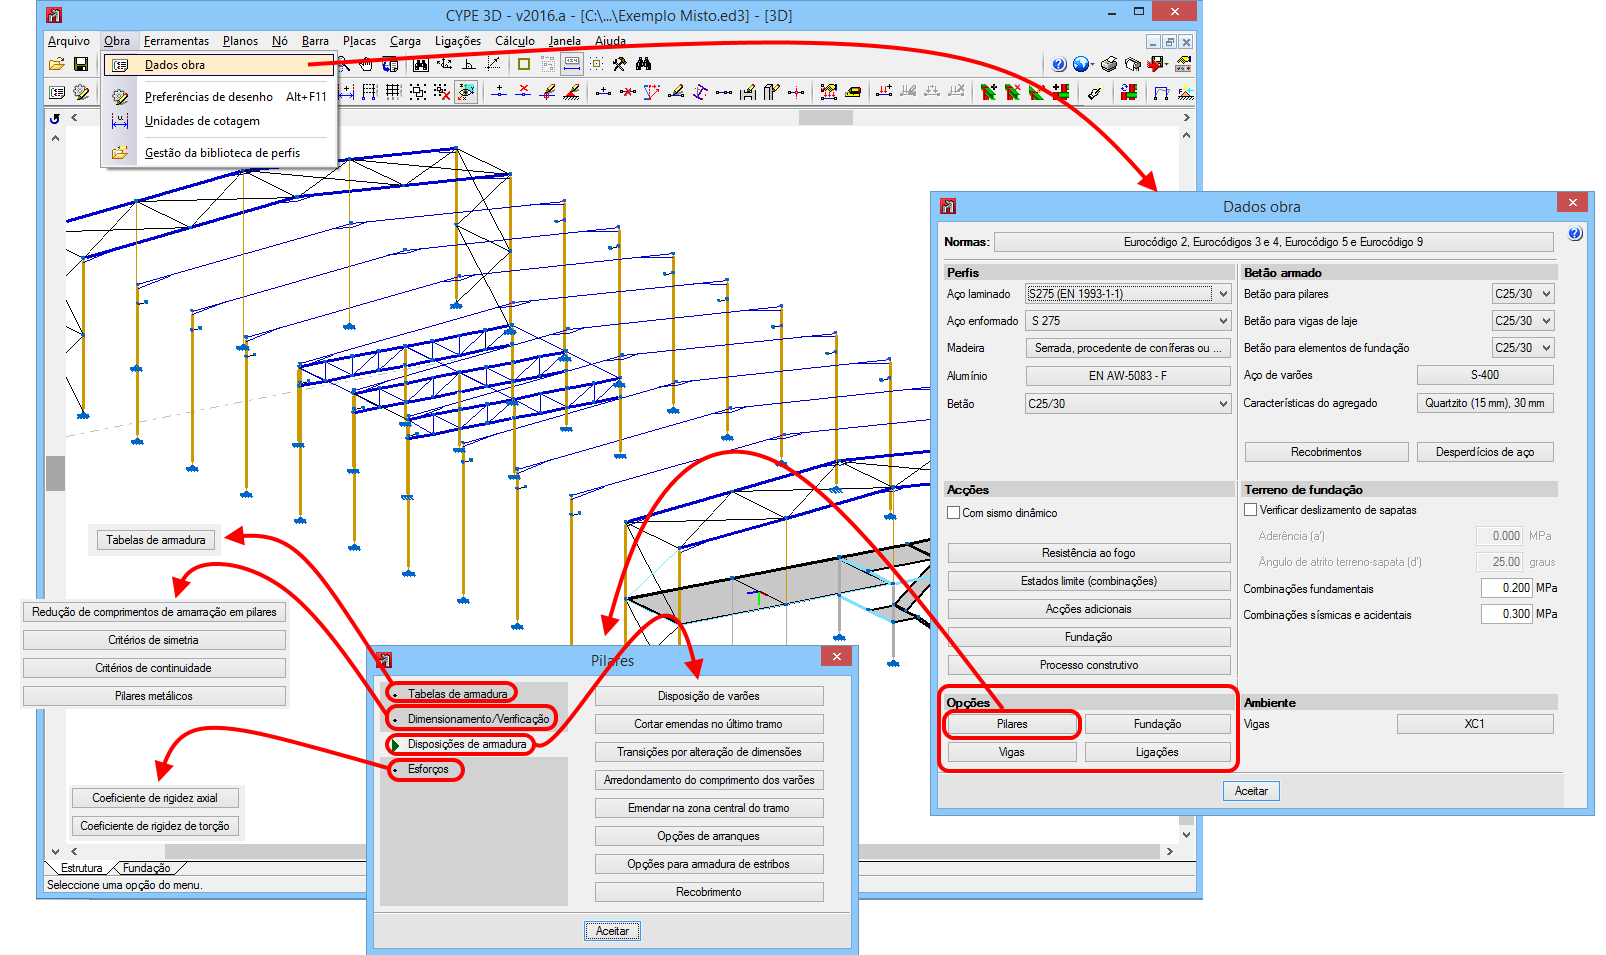Screen dimensions: 1606x955
Task: Click the yellow square frame toolbar icon
Action: 524,64
